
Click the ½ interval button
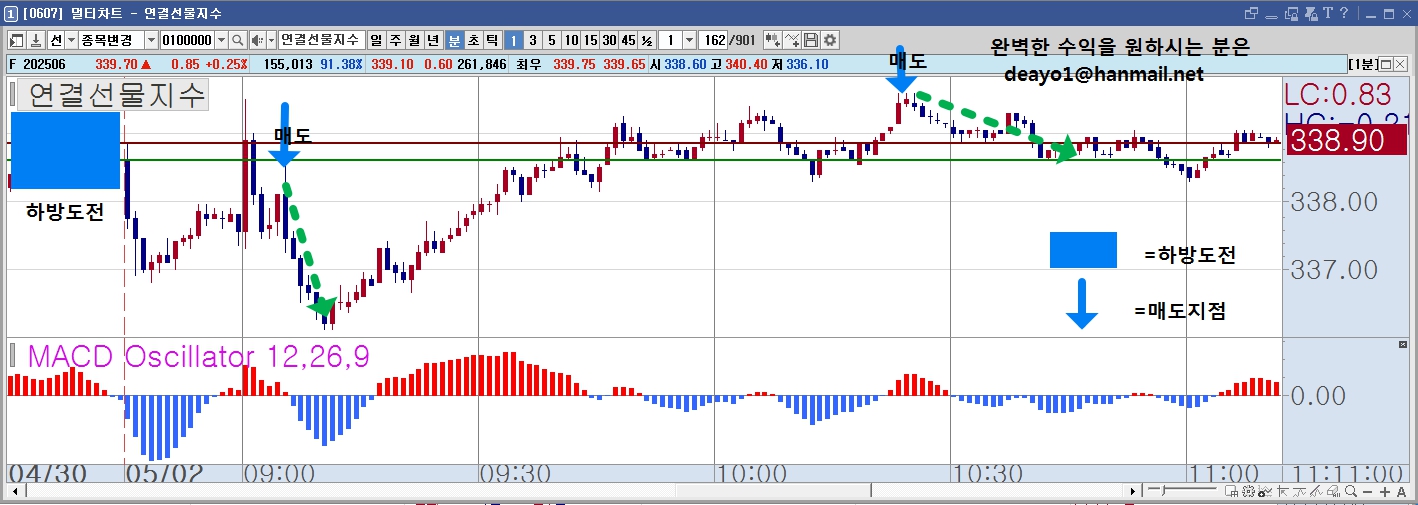[x=647, y=40]
